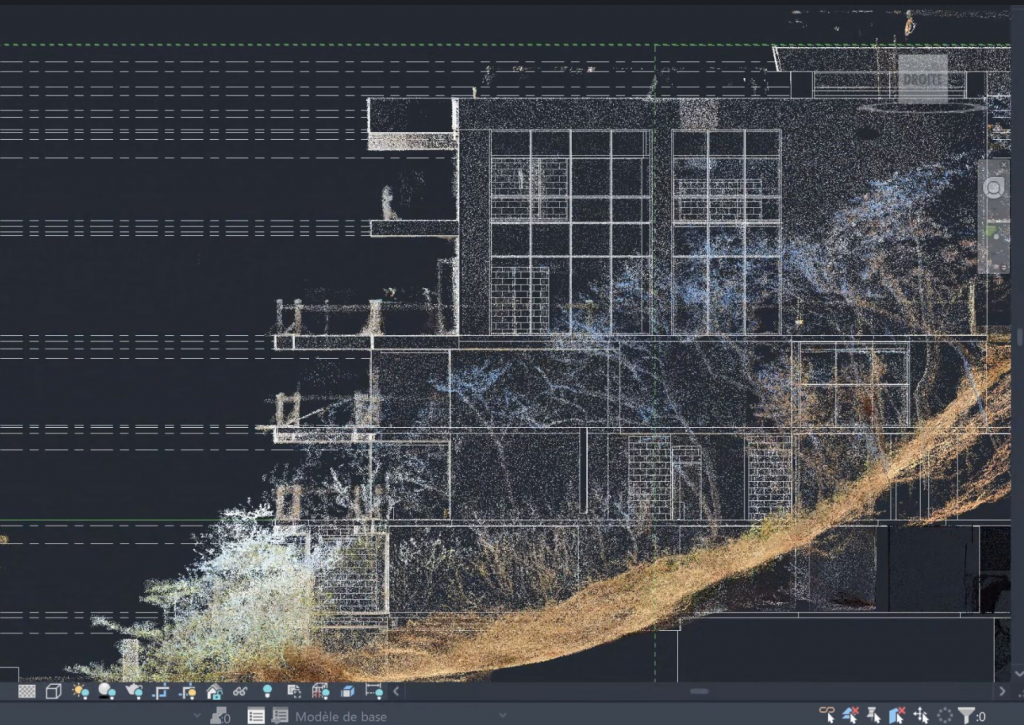The width and height of the screenshot is (1024, 725).
Task: Click the selection filter funnel icon
Action: click(966, 715)
